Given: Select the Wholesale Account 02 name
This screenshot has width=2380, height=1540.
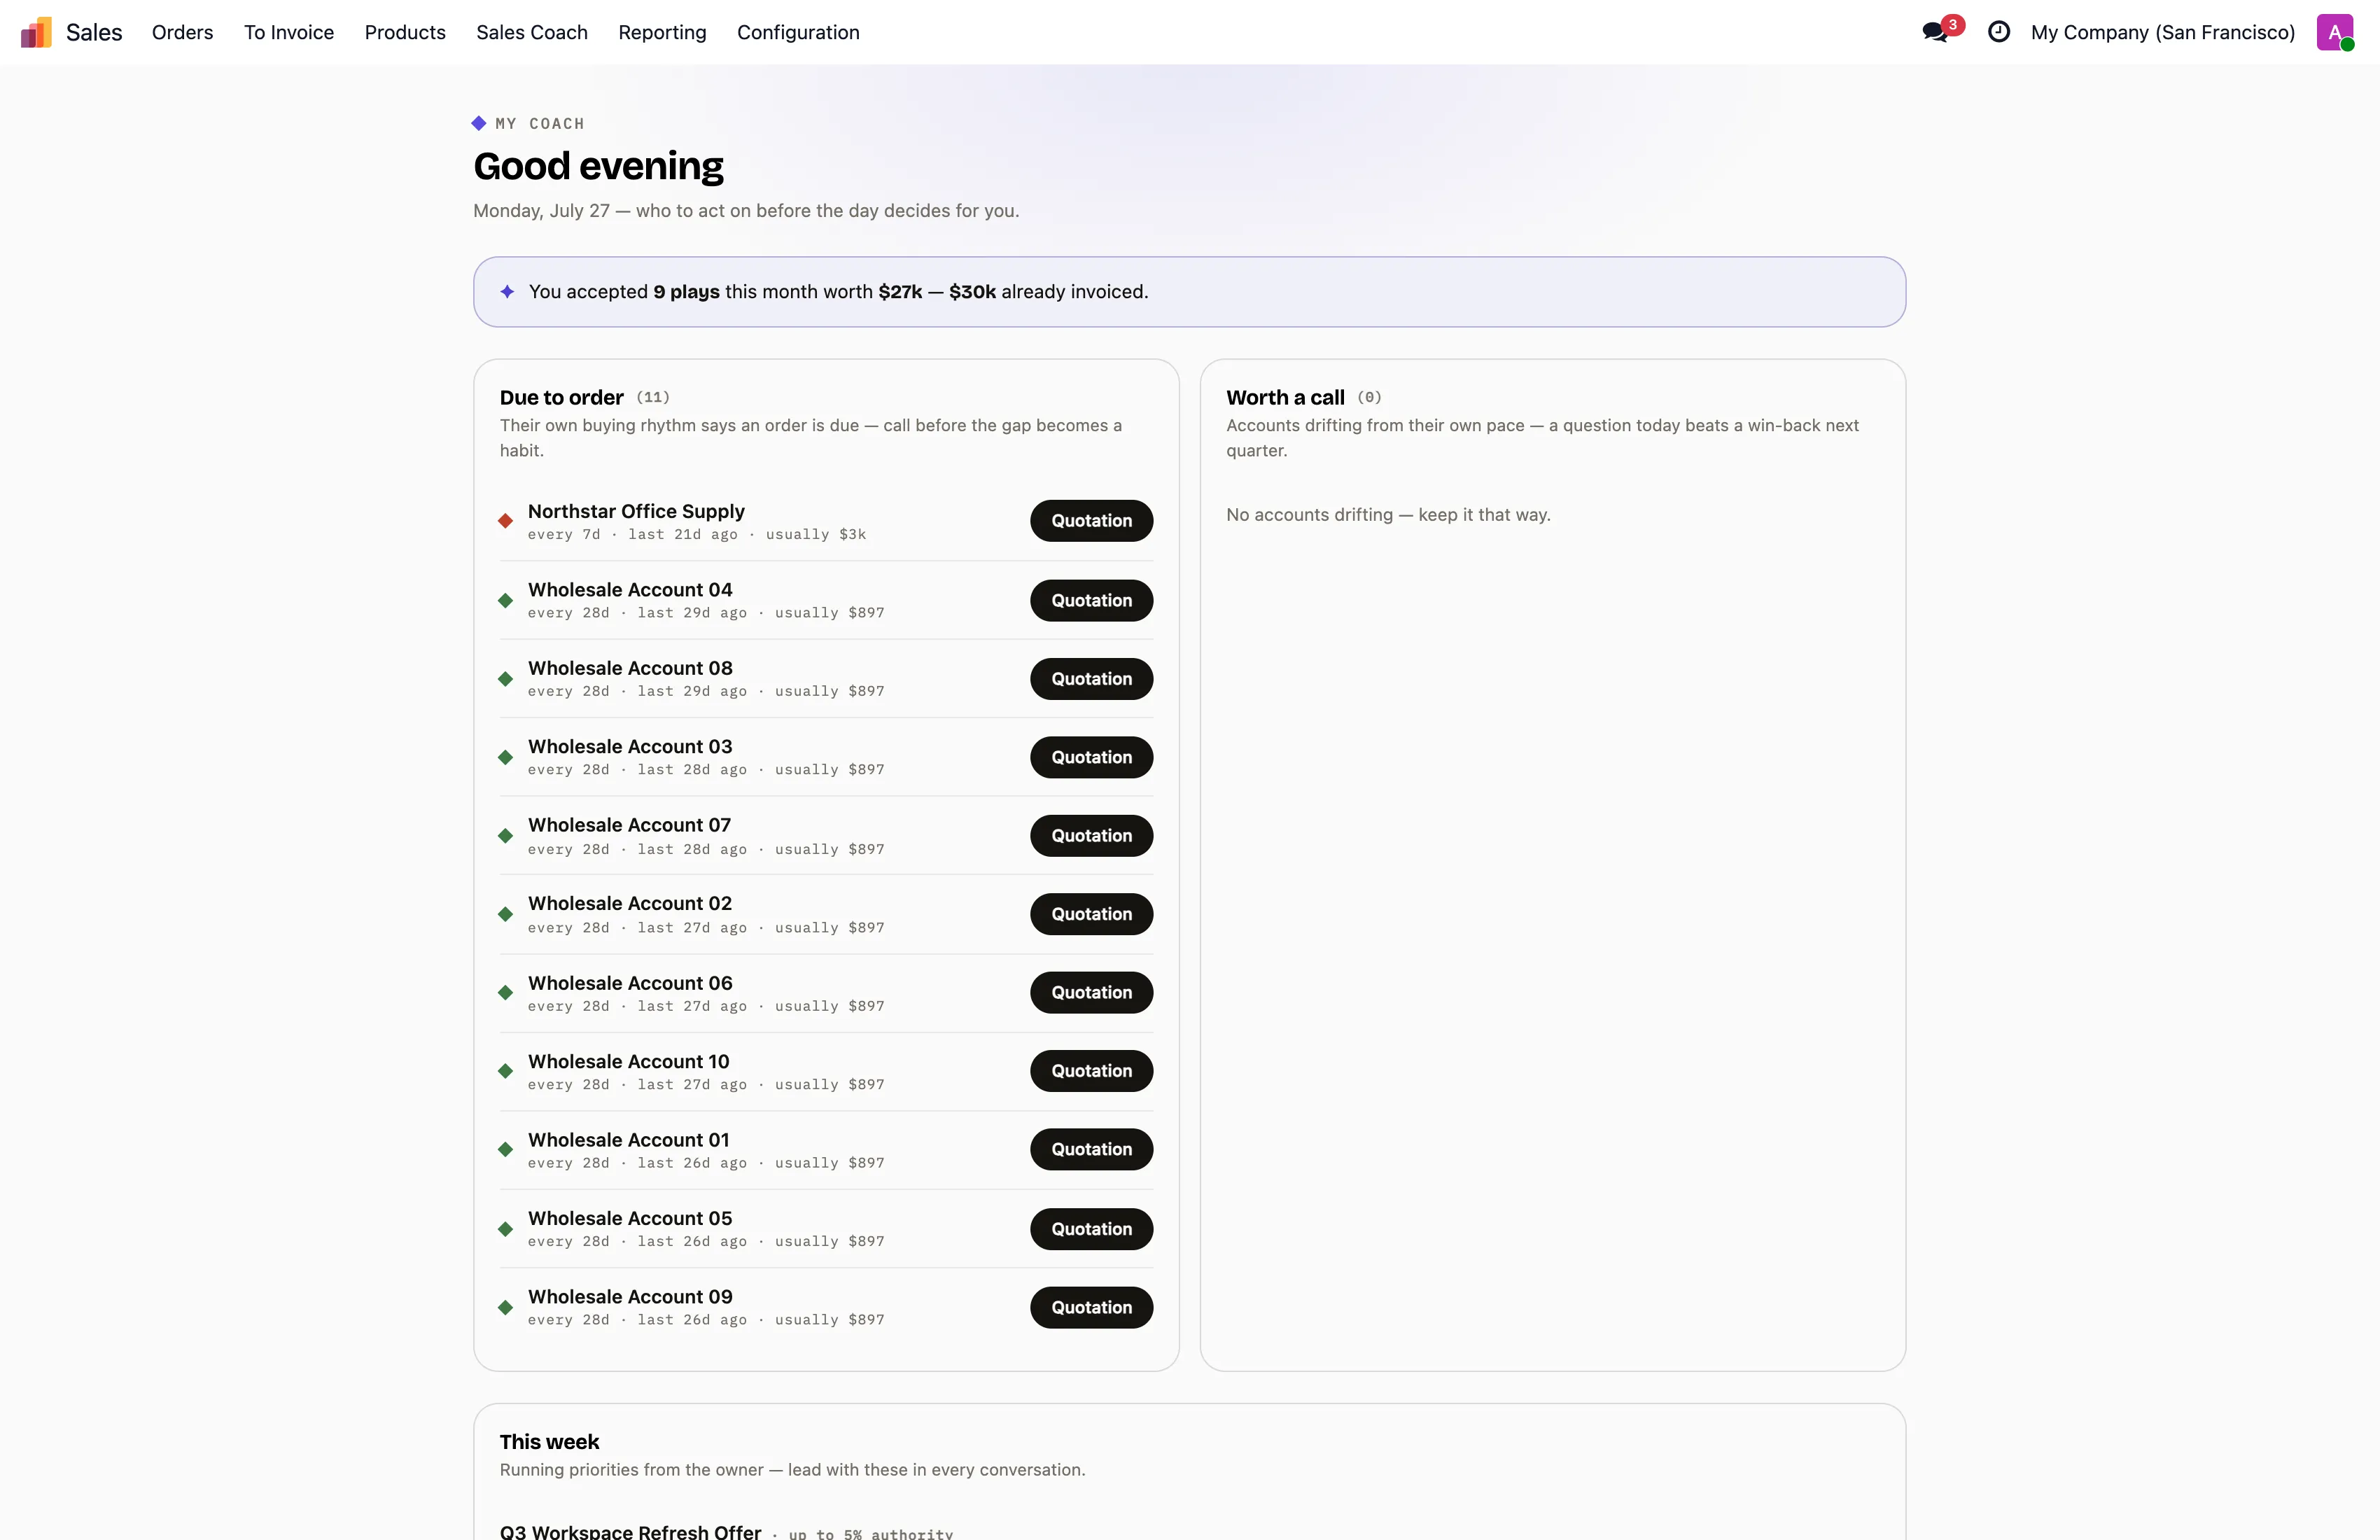Looking at the screenshot, I should pos(630,903).
